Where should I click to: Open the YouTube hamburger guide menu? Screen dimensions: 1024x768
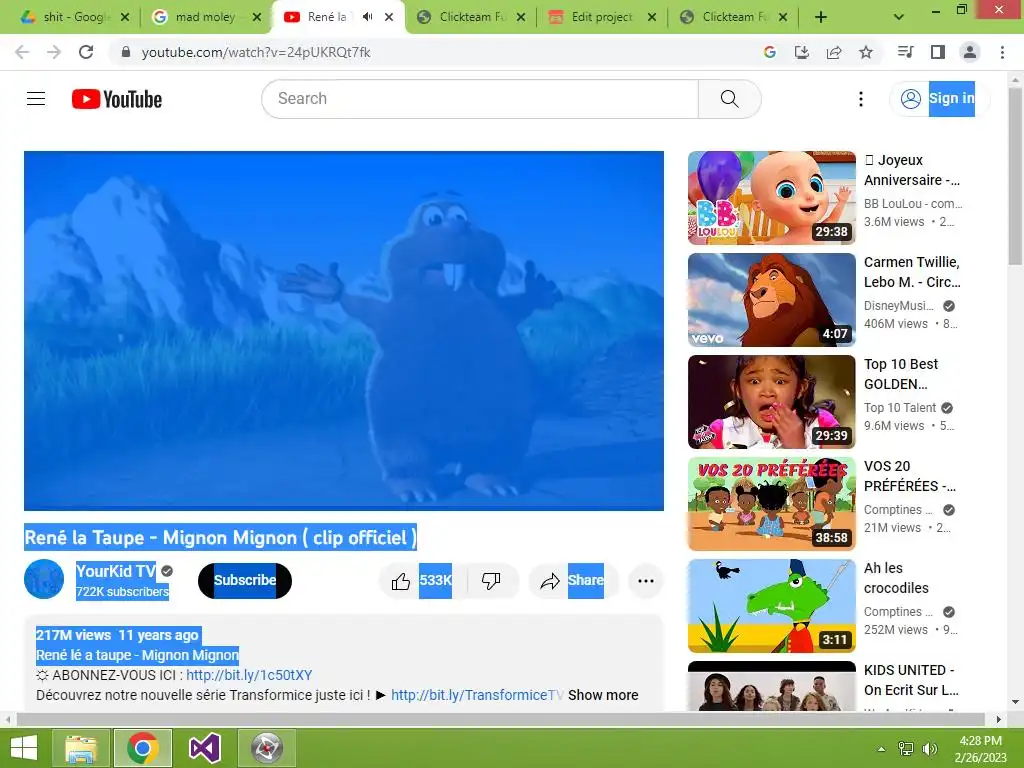(36, 99)
